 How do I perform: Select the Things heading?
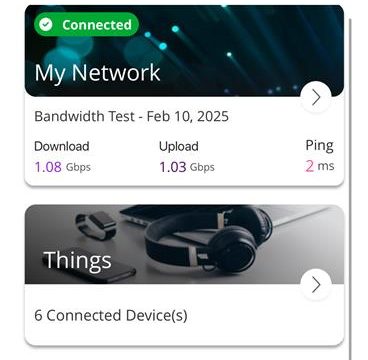(x=77, y=260)
